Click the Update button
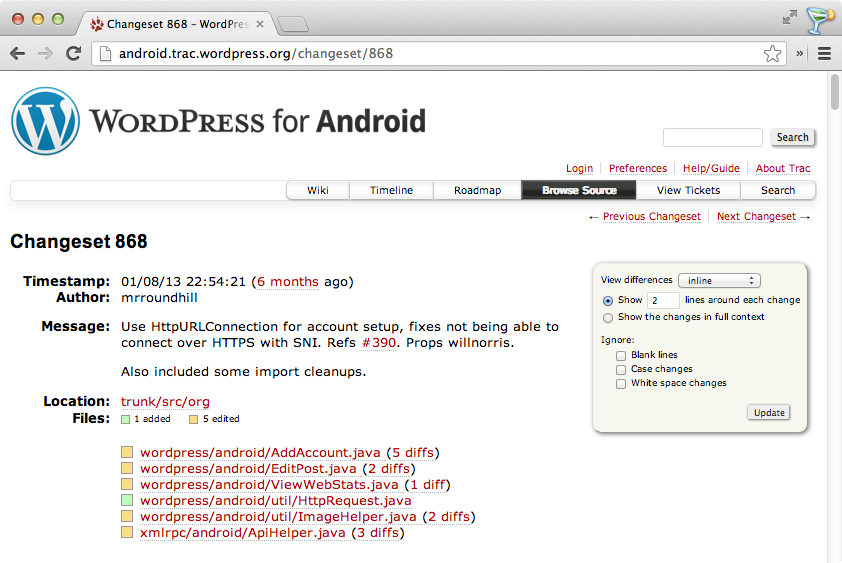The height and width of the screenshot is (563, 842). click(768, 412)
